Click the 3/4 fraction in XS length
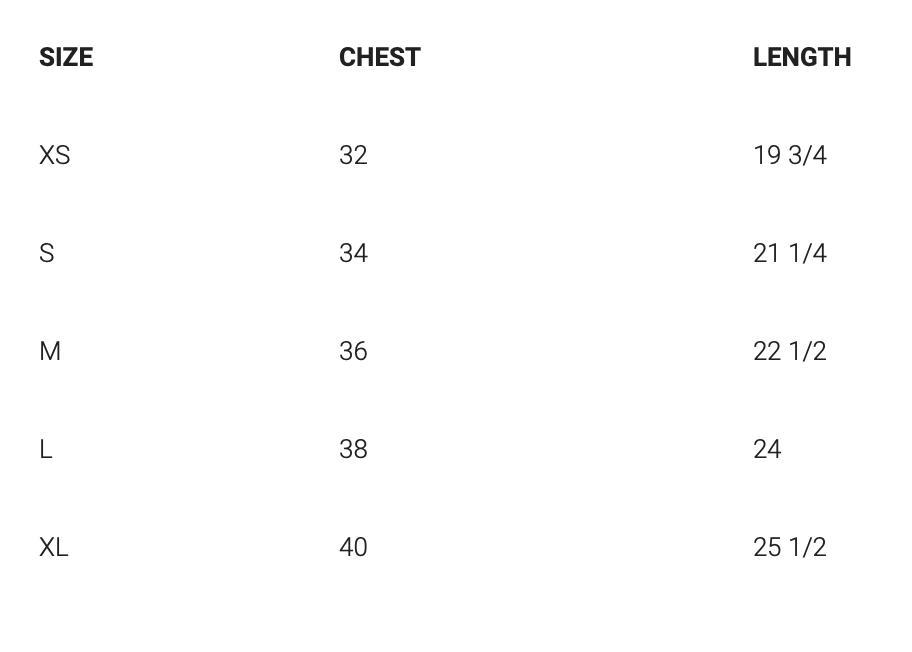Image resolution: width=912 pixels, height=652 pixels. [808, 156]
